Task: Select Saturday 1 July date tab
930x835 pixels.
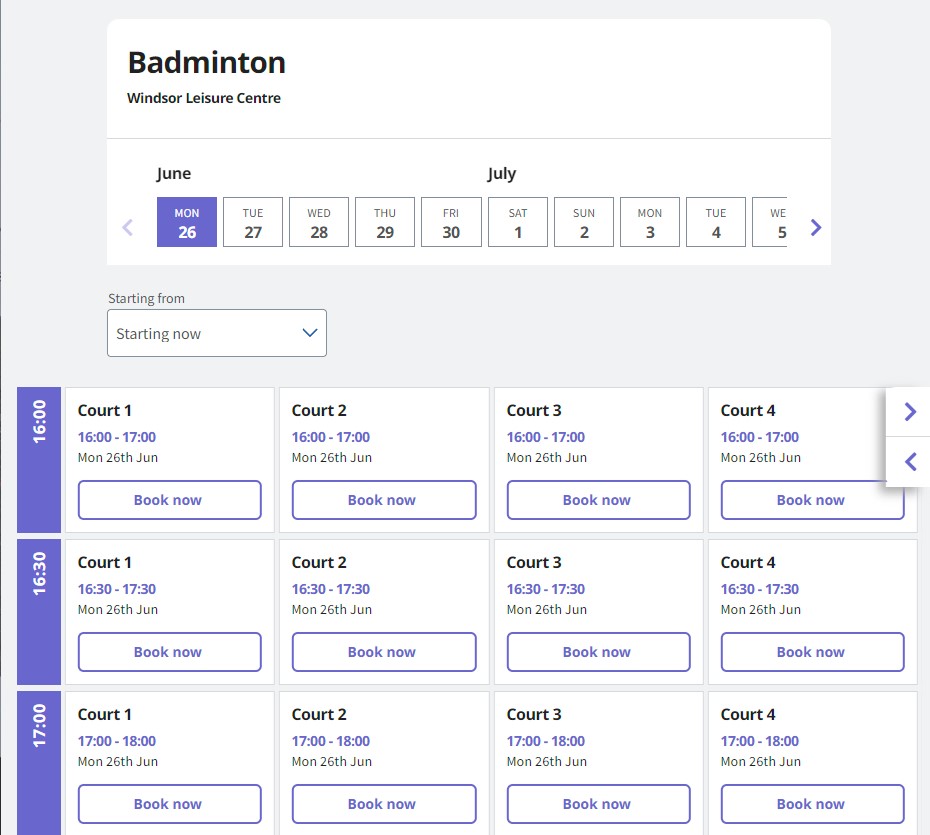Action: tap(518, 222)
